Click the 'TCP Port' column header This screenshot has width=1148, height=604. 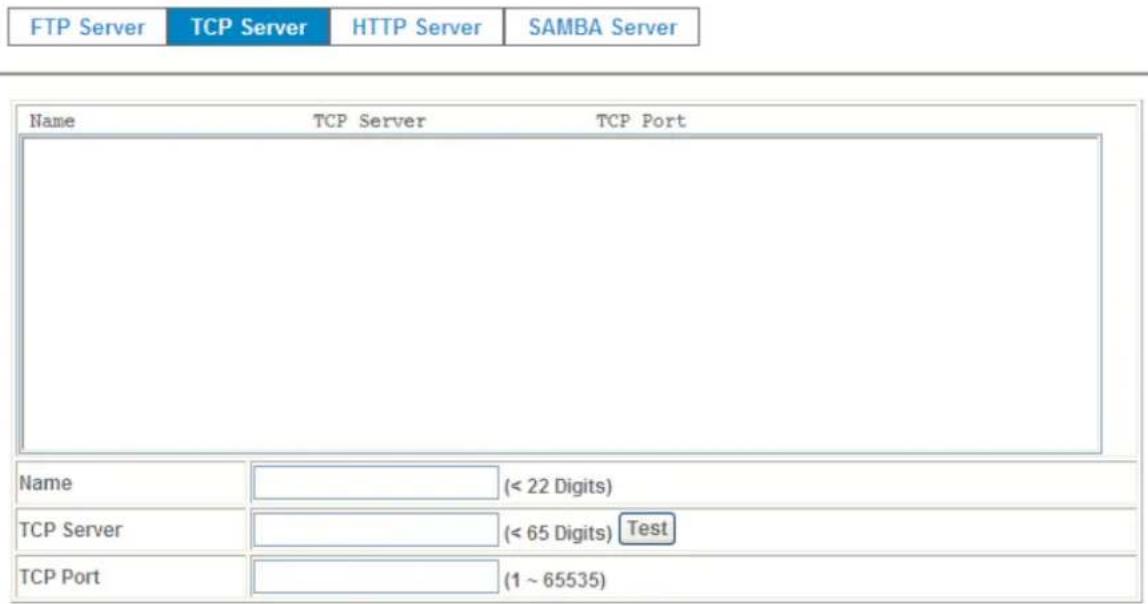tap(641, 121)
